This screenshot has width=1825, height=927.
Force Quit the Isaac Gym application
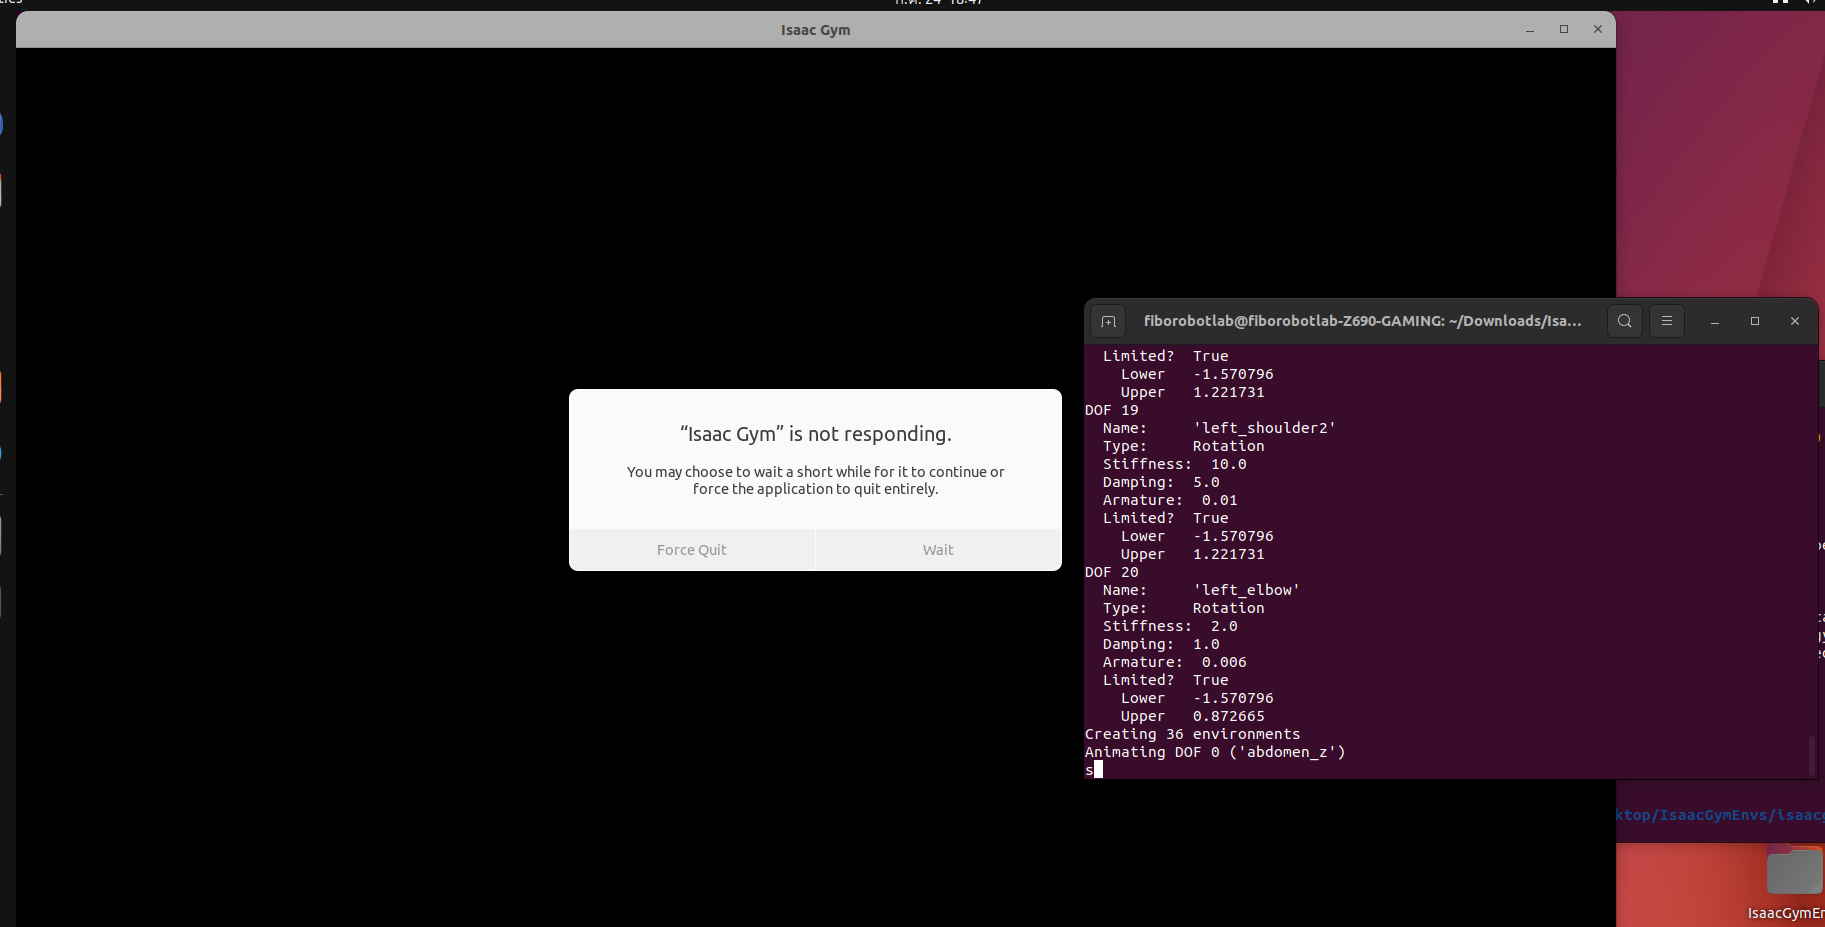click(x=691, y=549)
